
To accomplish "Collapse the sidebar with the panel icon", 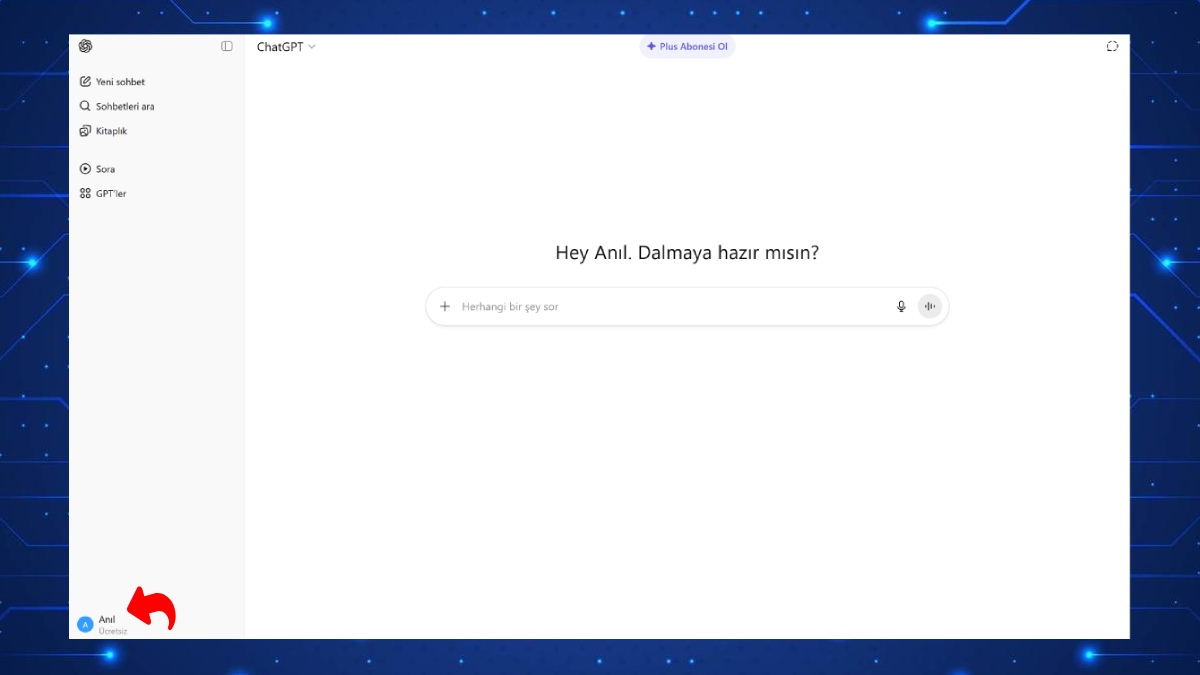I will 227,46.
